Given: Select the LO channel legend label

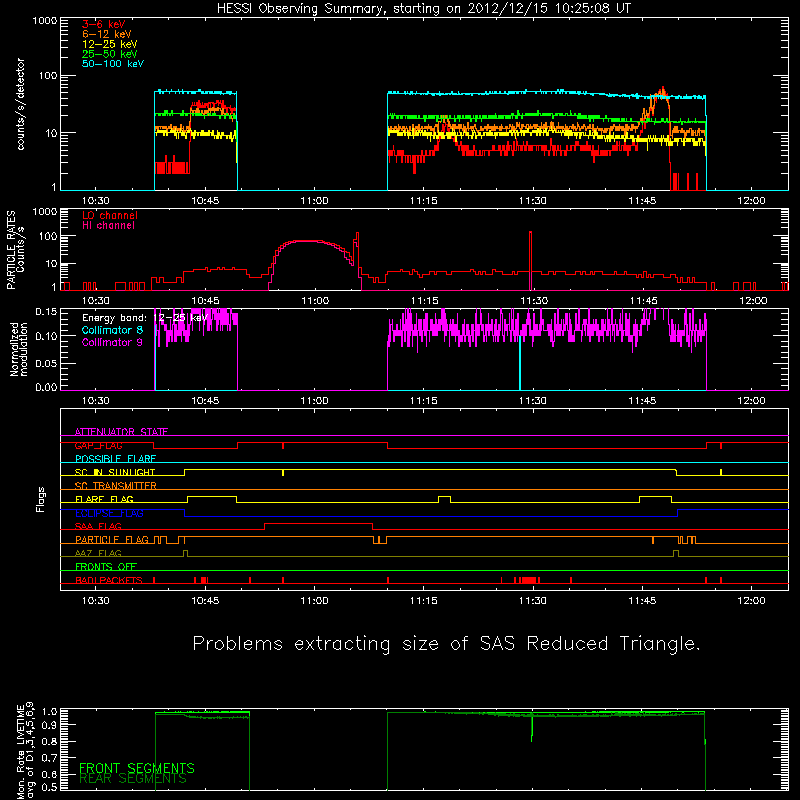Looking at the screenshot, I should [110, 215].
